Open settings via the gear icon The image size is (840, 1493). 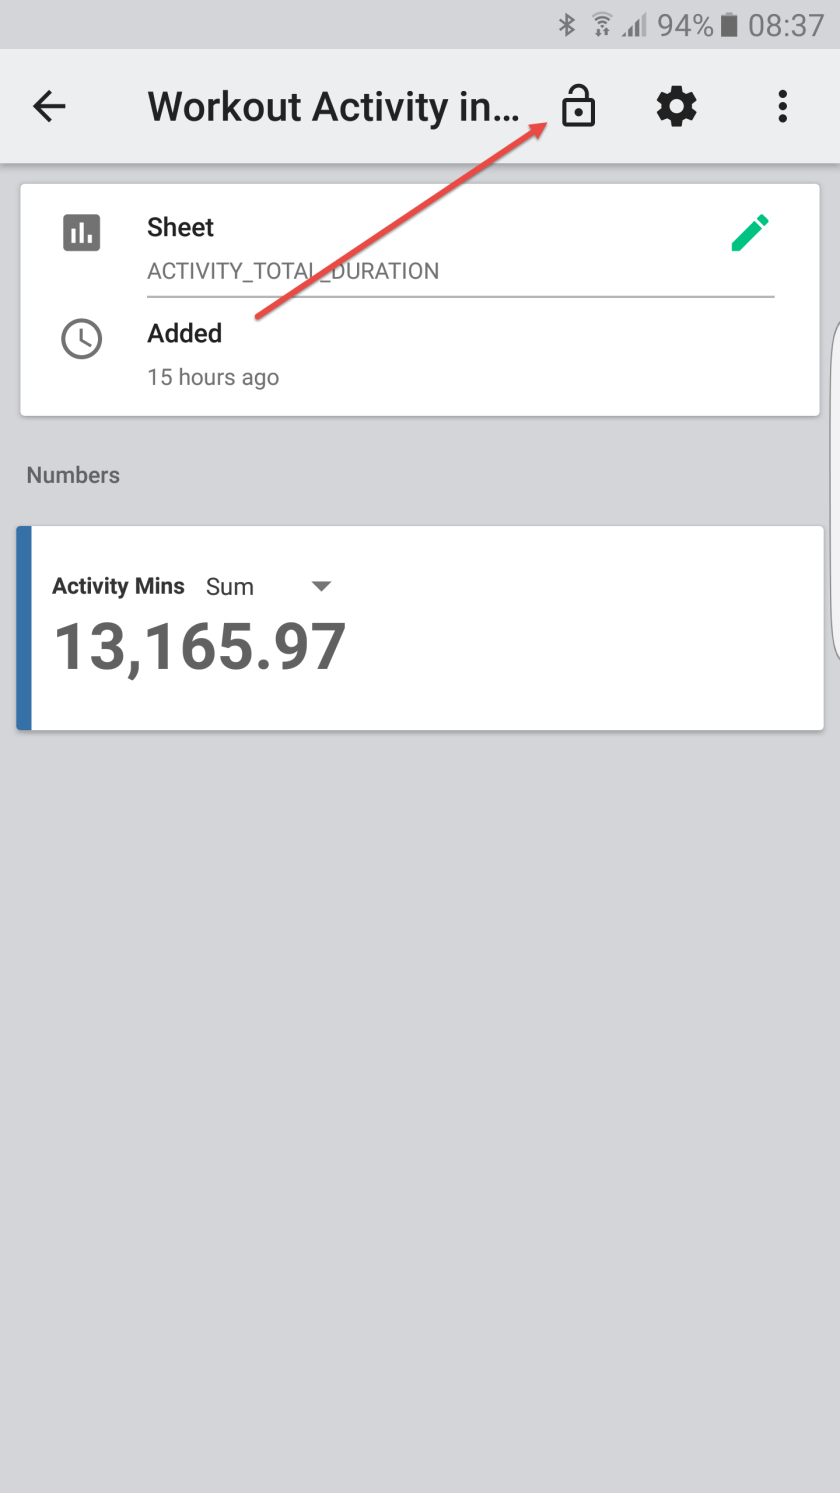point(676,106)
